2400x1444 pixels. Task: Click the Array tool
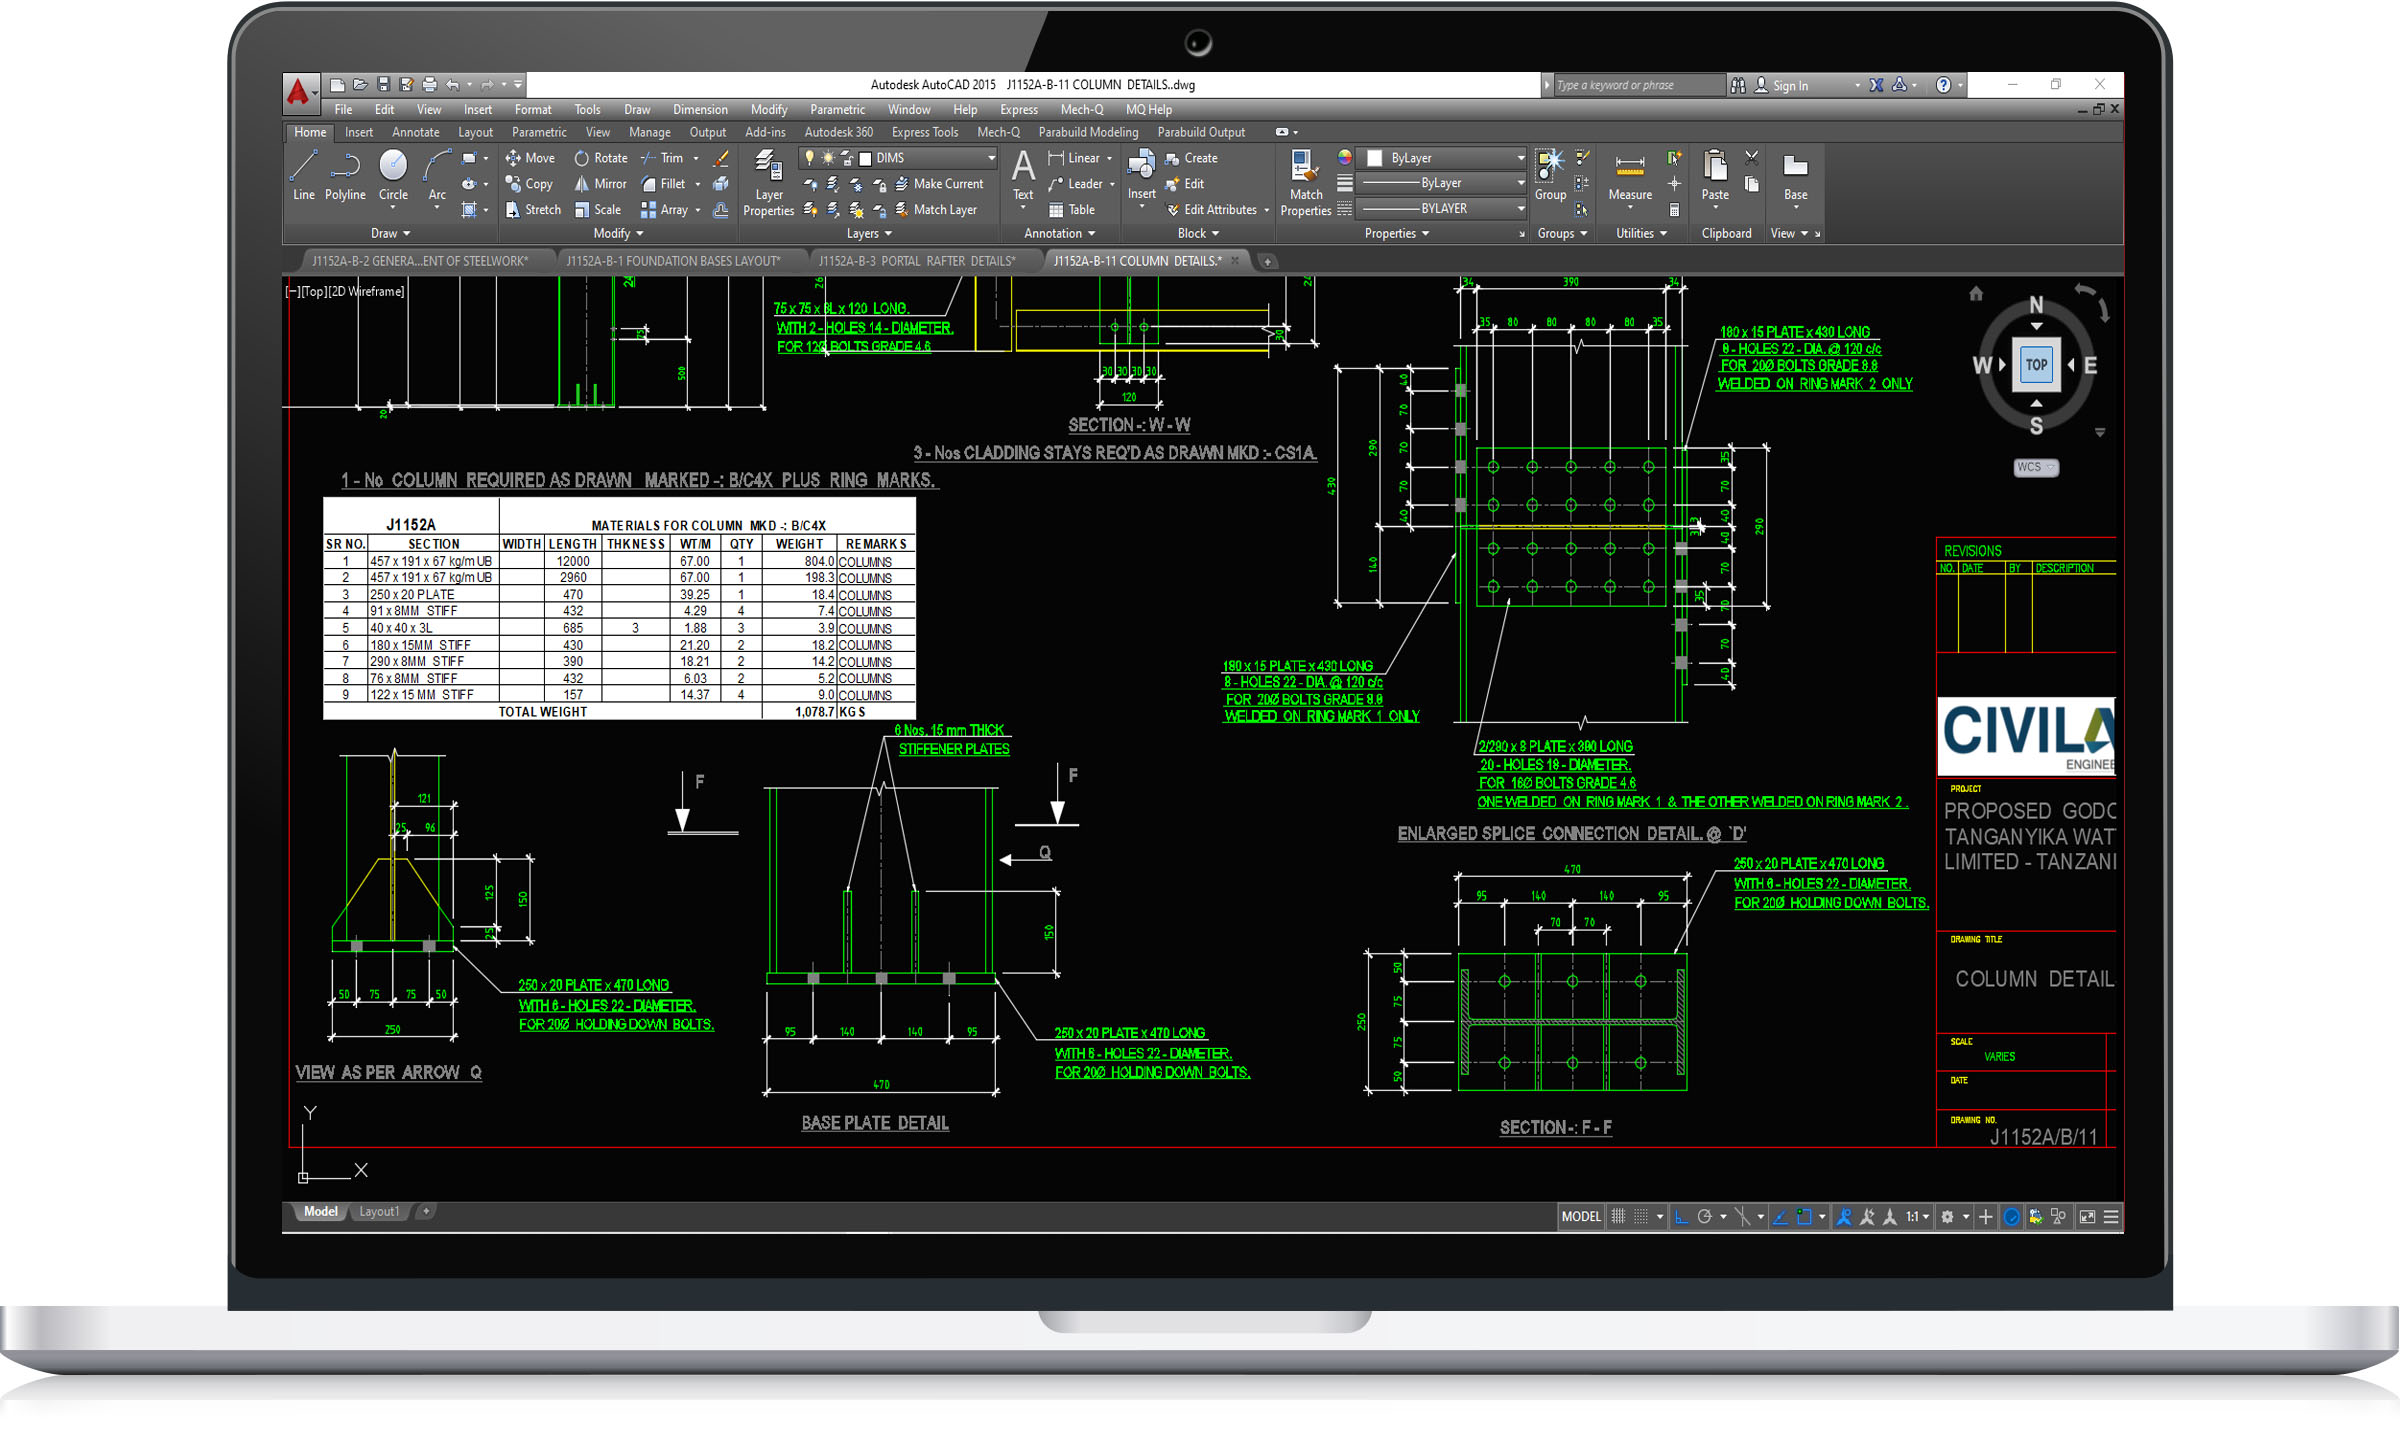tap(664, 210)
